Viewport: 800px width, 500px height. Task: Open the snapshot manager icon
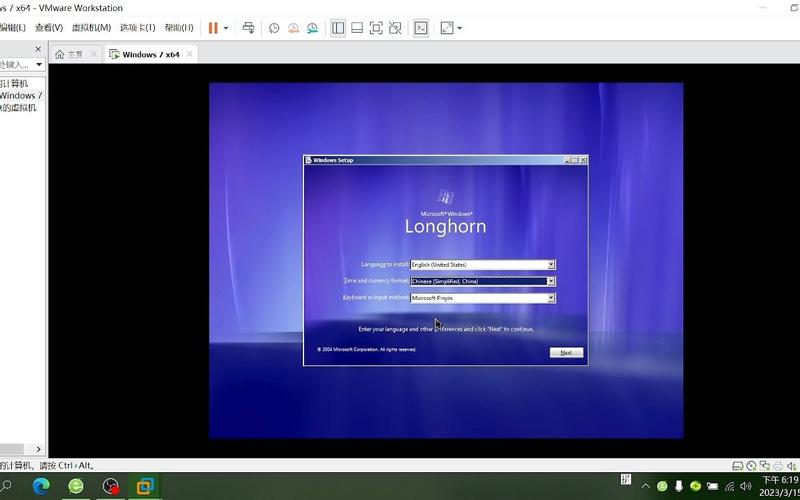pos(312,28)
